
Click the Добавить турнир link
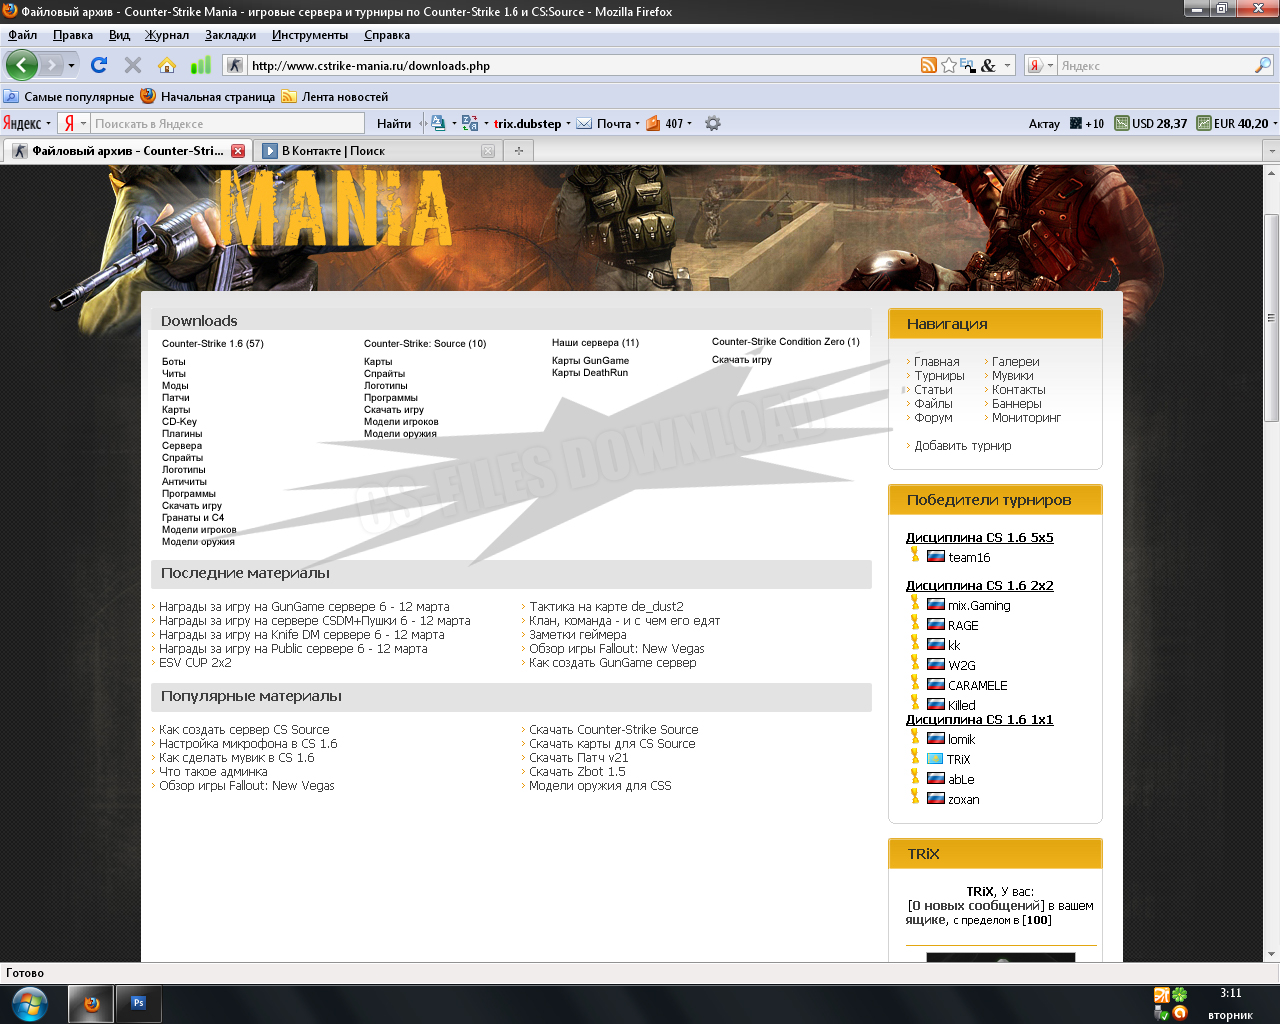[962, 446]
